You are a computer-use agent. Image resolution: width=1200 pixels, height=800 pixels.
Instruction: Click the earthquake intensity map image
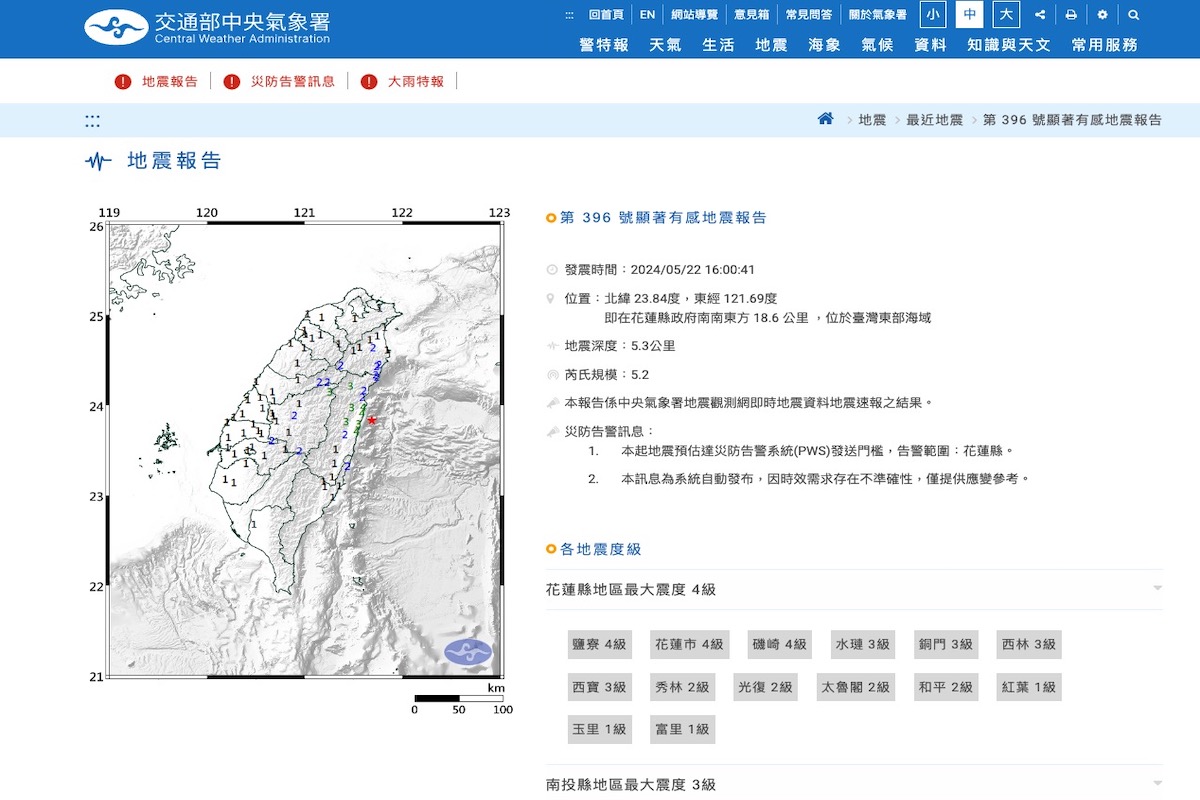point(305,450)
